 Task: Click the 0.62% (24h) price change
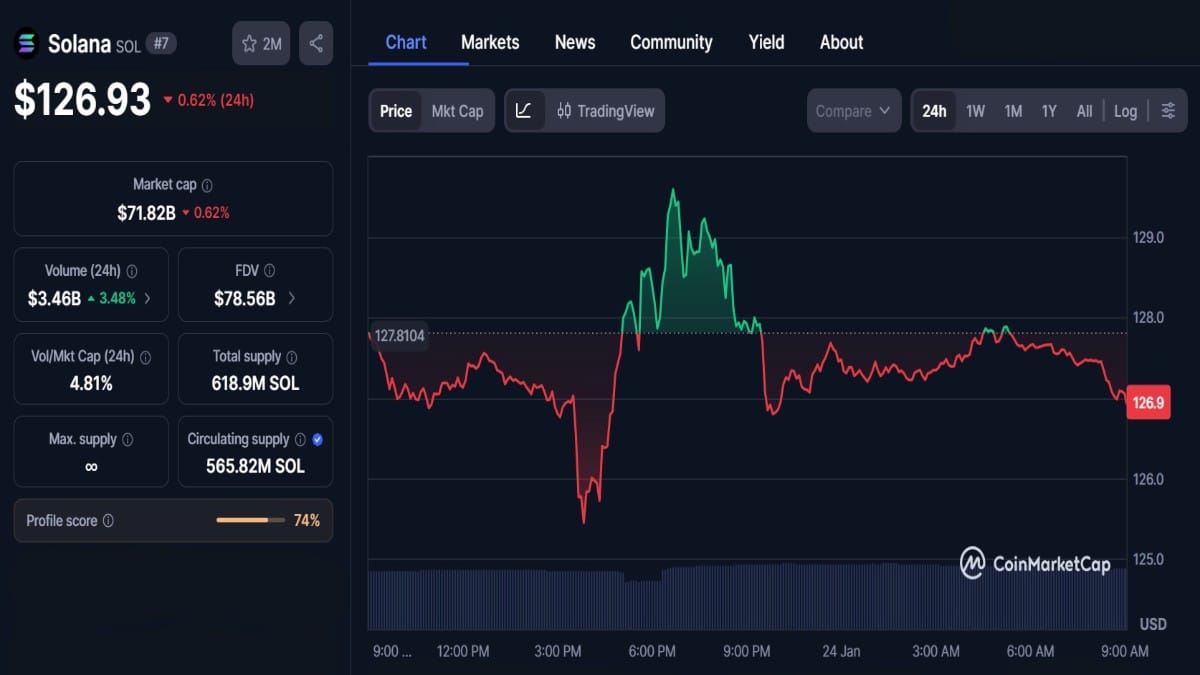(x=208, y=100)
